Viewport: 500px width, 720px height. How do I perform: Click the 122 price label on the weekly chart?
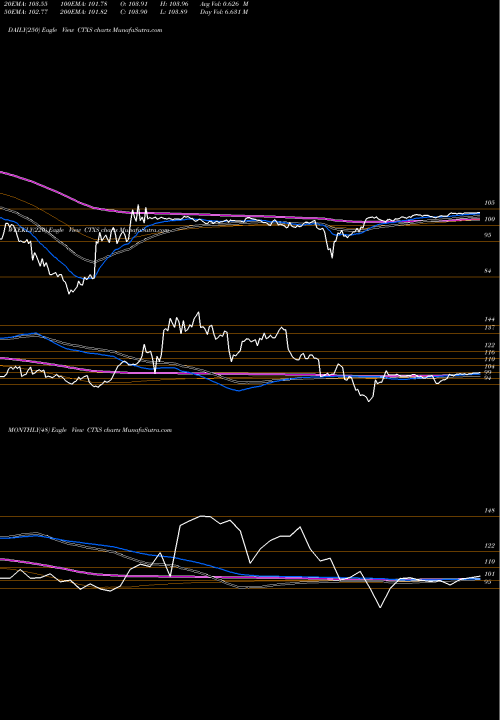(x=489, y=345)
